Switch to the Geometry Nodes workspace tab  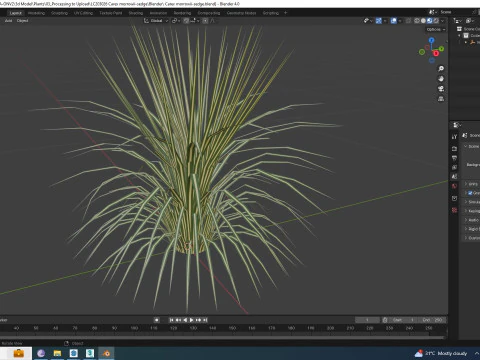pos(241,13)
